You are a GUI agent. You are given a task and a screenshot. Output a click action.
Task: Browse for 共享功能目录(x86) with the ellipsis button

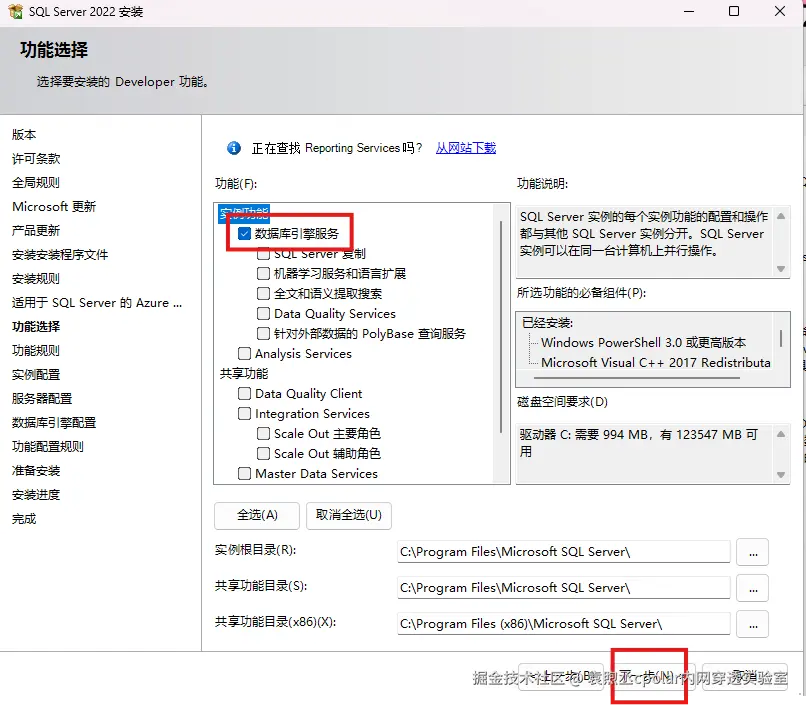click(753, 624)
